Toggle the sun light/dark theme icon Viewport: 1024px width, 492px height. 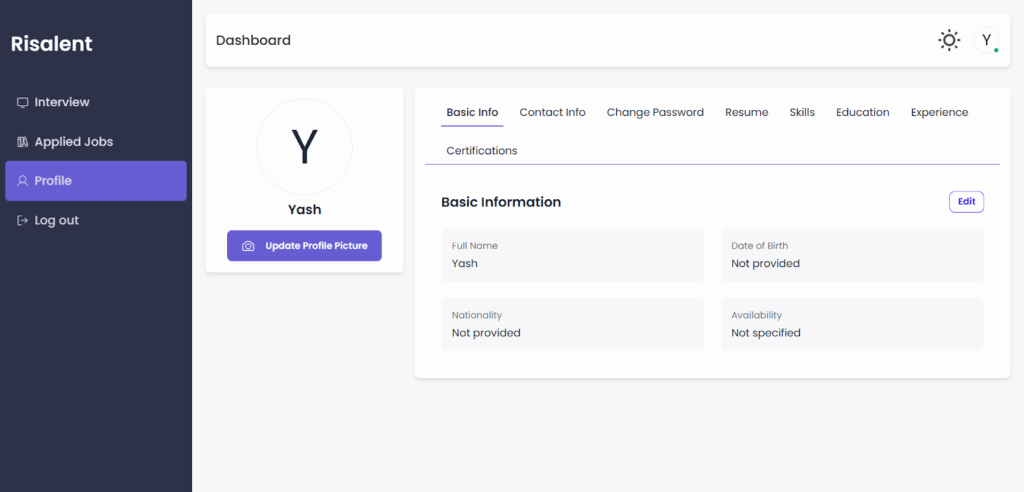[x=948, y=41]
